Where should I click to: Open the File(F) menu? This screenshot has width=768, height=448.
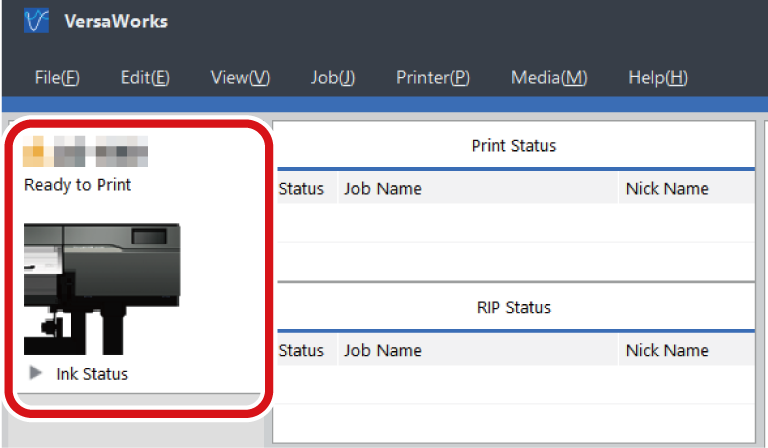coord(57,77)
